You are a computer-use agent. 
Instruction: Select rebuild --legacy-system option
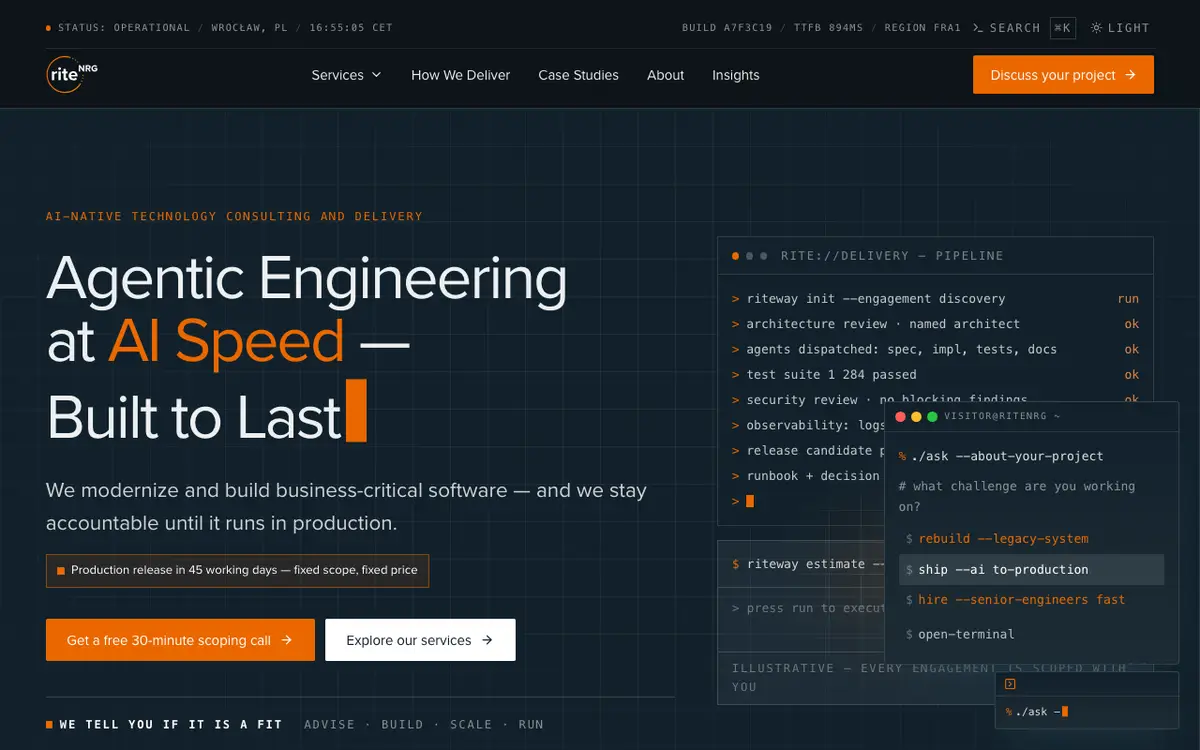(x=1031, y=539)
